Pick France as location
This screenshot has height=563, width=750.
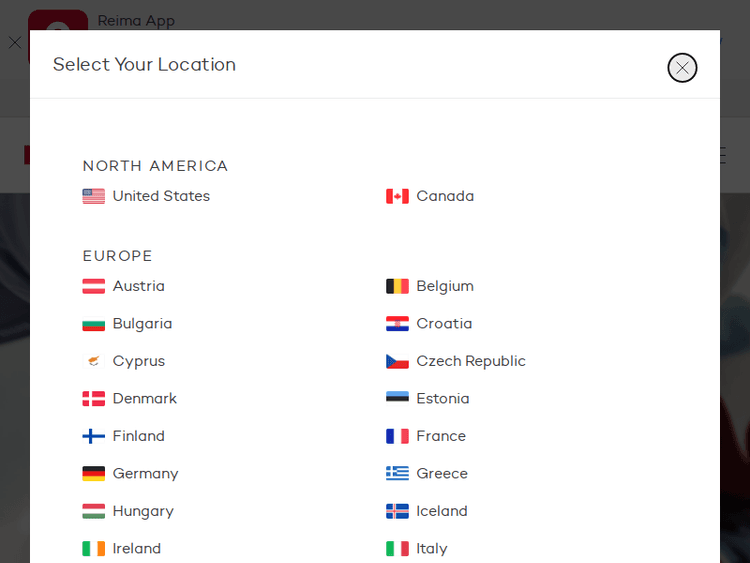(x=441, y=436)
